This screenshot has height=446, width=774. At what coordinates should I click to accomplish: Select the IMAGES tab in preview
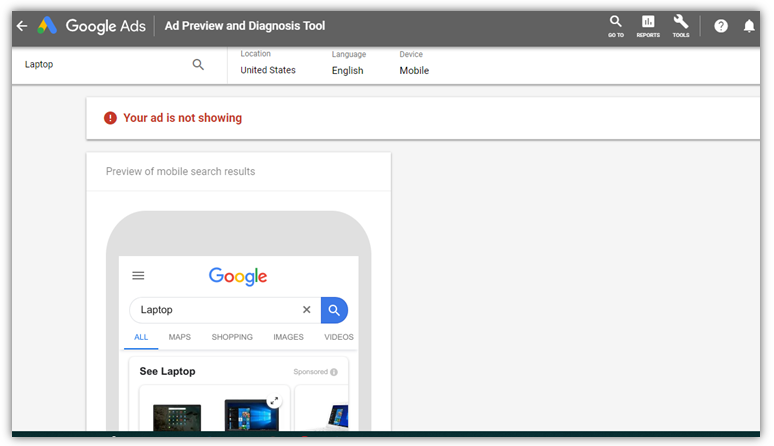click(x=288, y=337)
